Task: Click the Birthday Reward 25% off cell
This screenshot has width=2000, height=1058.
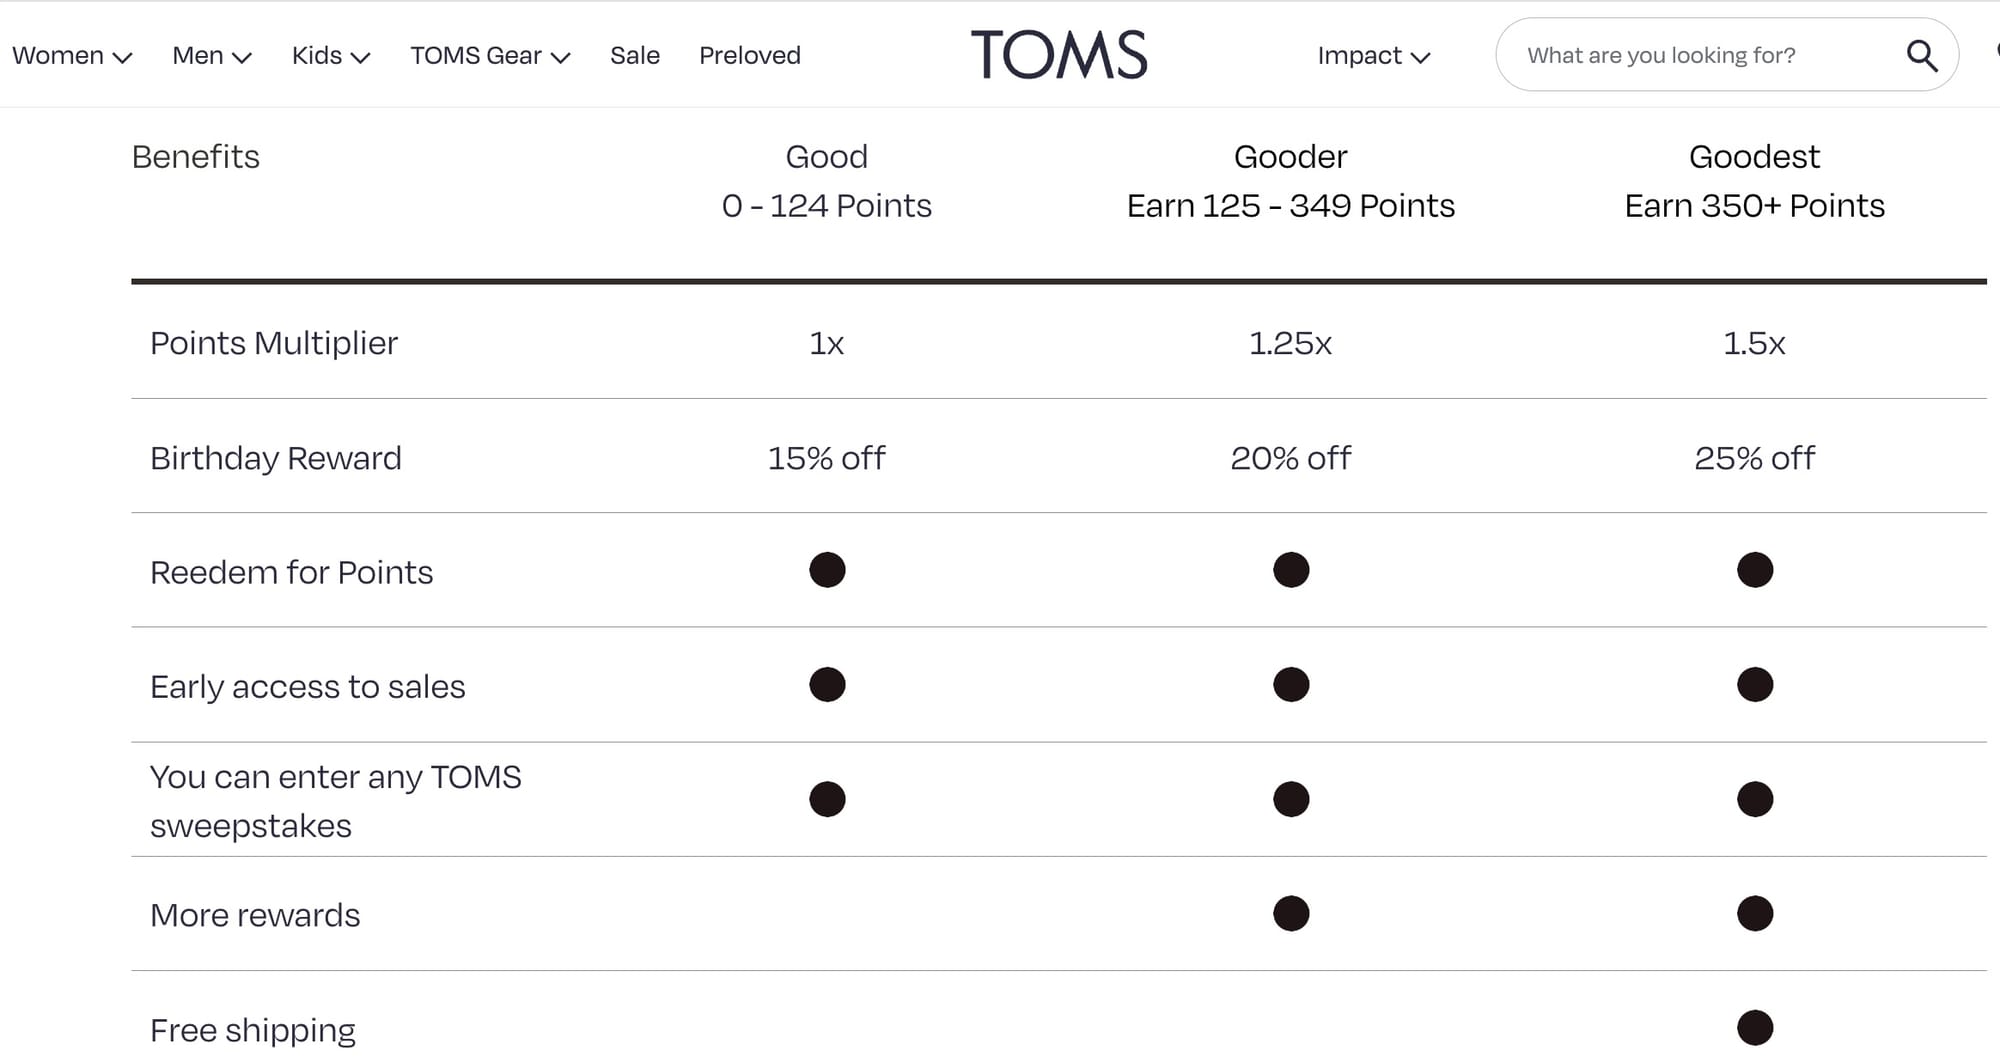Action: pos(1753,458)
